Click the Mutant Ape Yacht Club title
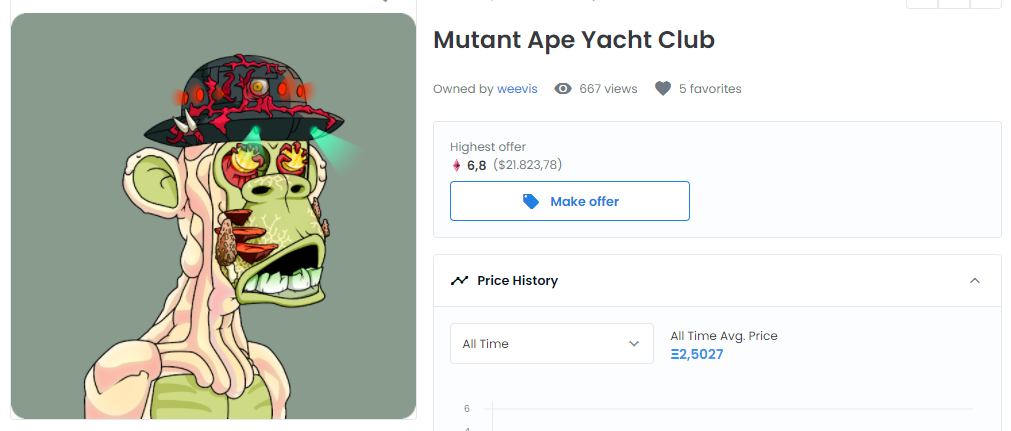 [x=574, y=40]
